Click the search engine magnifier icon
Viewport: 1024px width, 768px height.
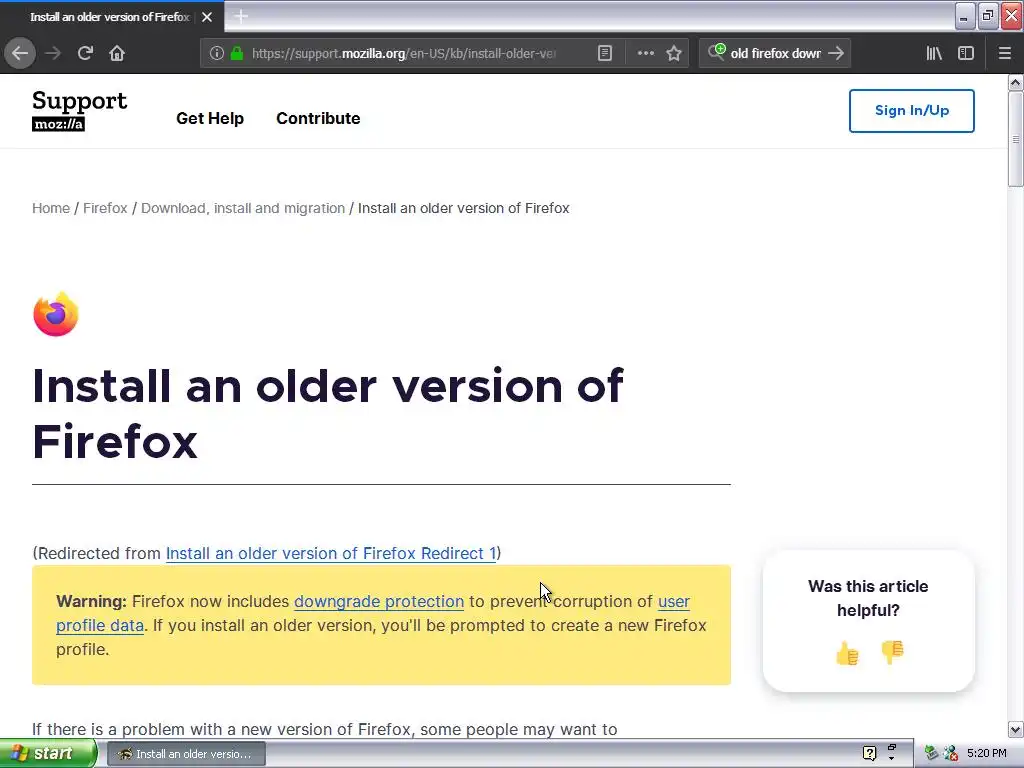[x=716, y=52]
